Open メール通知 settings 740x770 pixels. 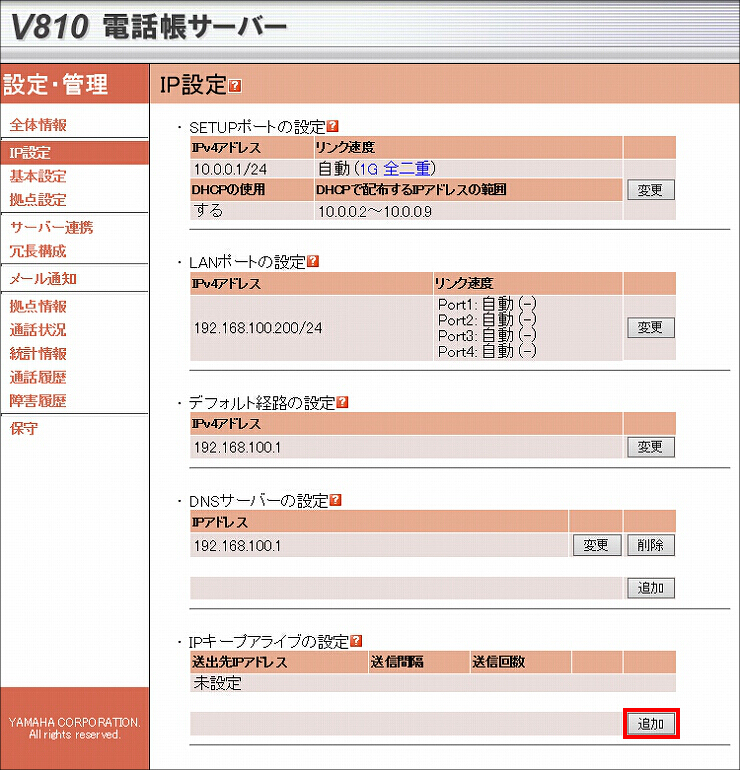coord(43,279)
